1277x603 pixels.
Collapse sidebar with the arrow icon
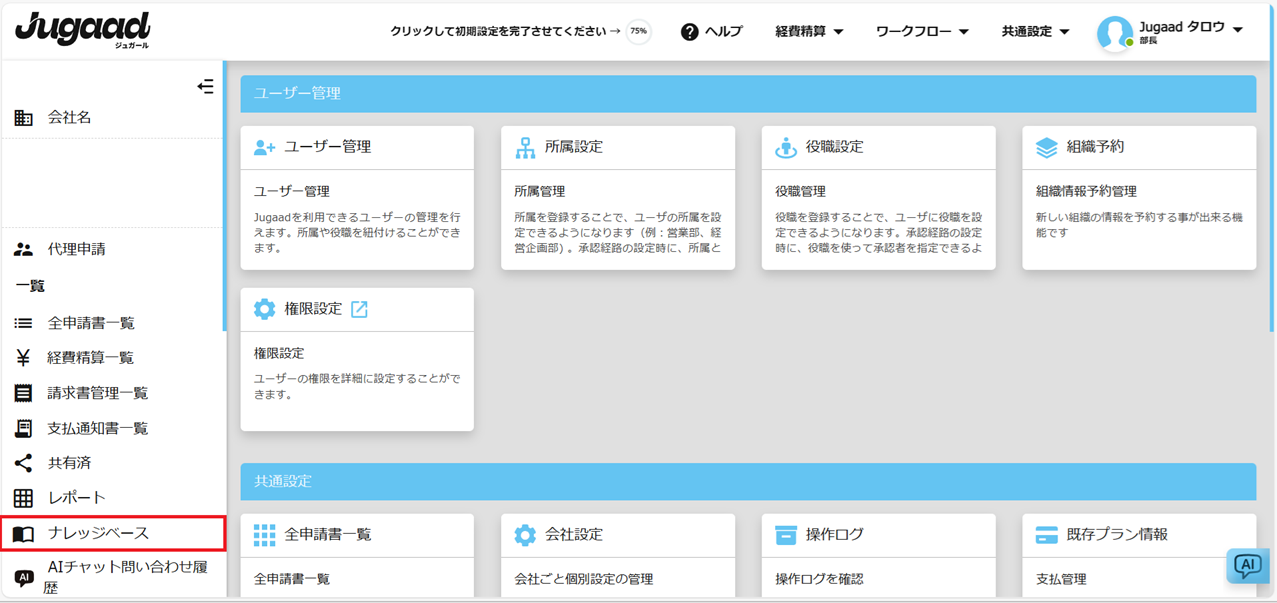coord(205,87)
